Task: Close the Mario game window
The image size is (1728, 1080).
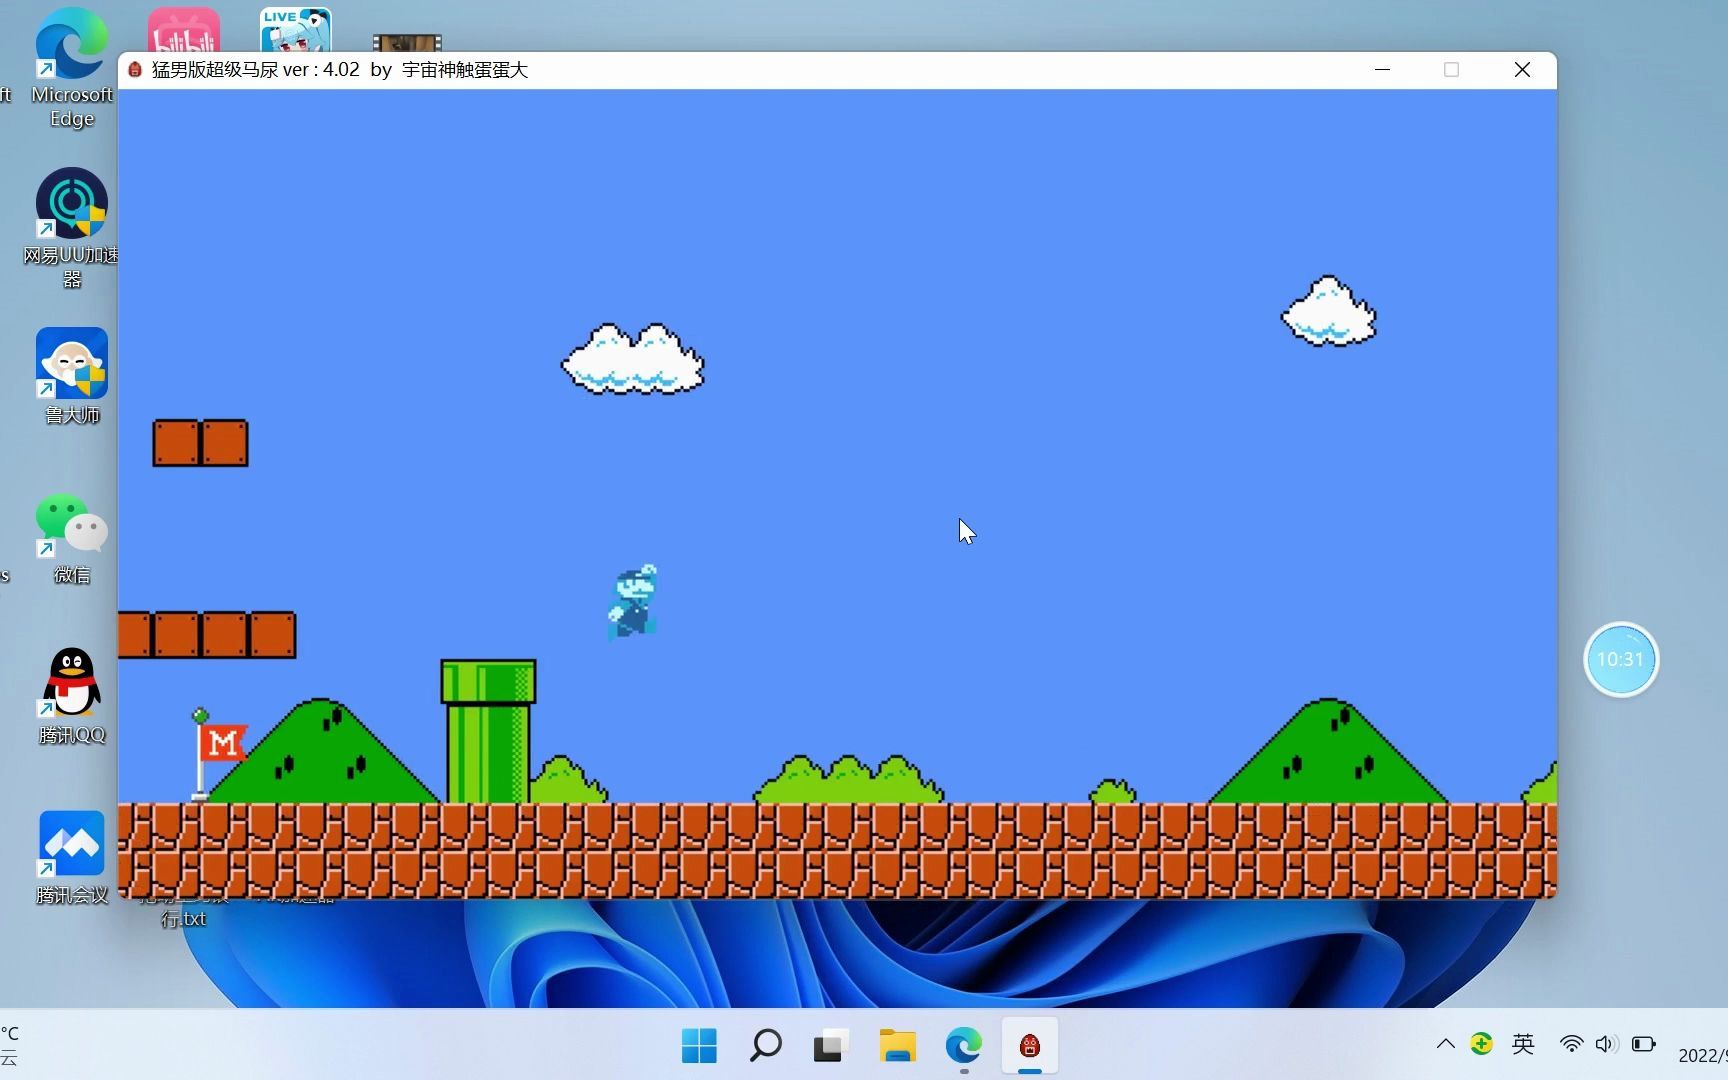Action: coord(1522,70)
